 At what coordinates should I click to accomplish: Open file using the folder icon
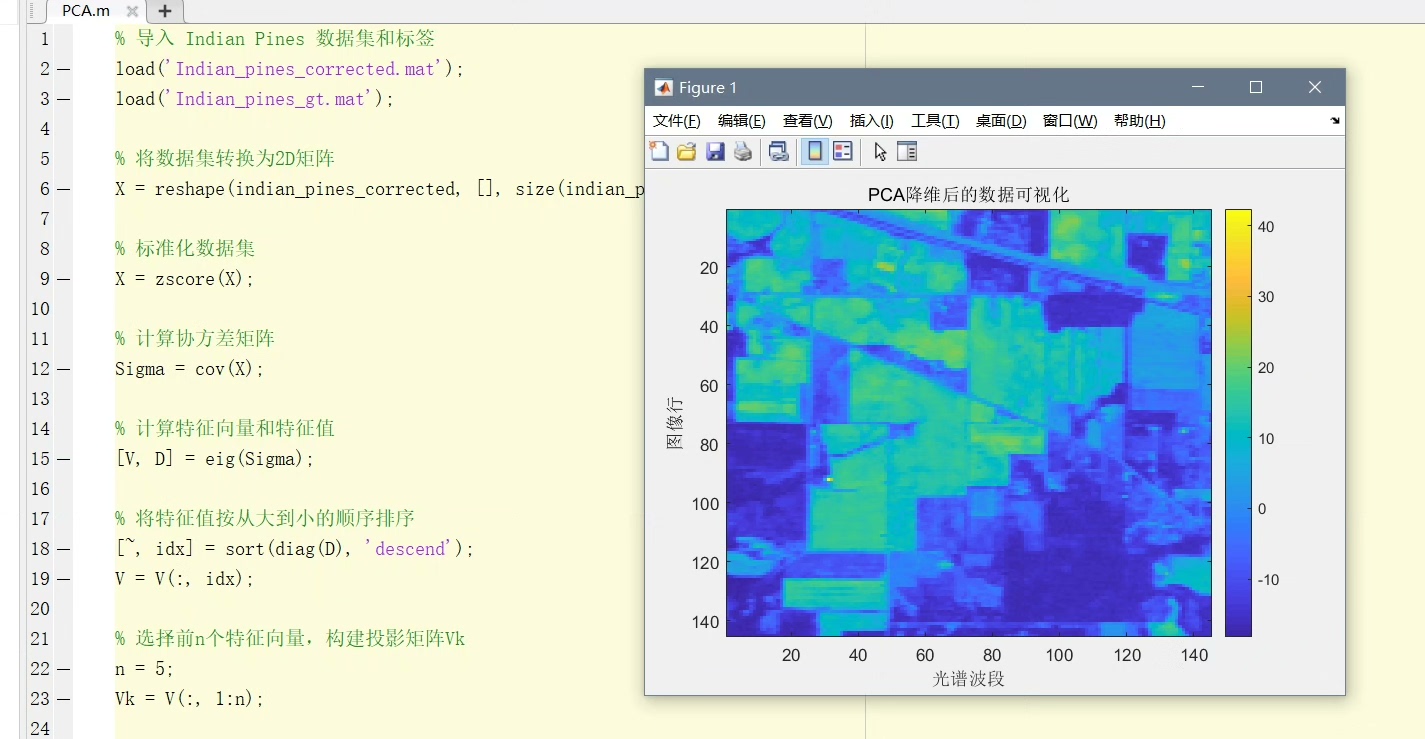pos(687,151)
